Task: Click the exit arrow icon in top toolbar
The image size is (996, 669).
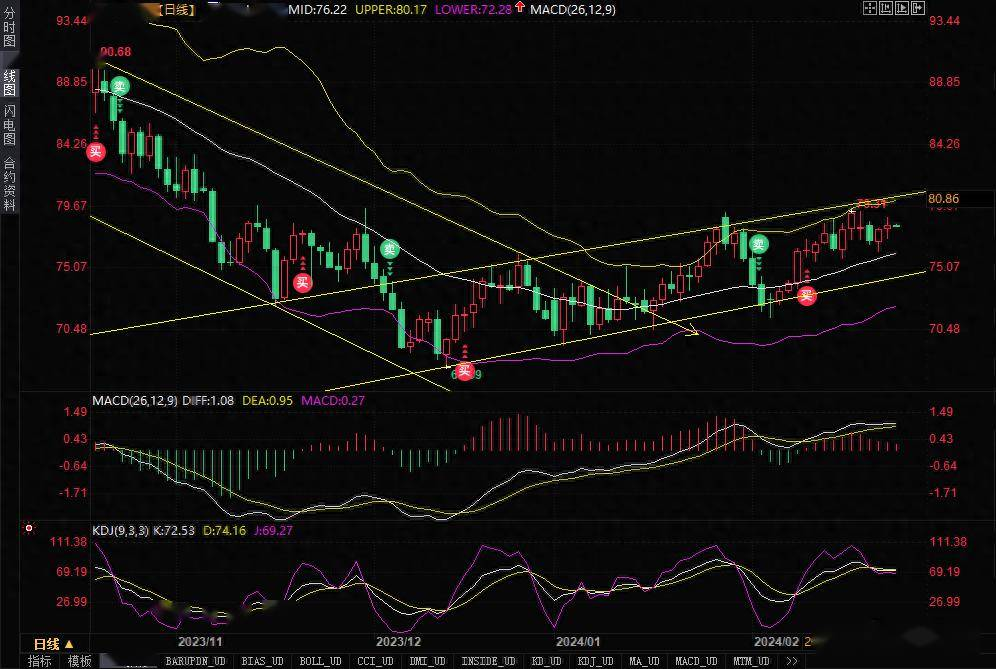Action: click(917, 8)
